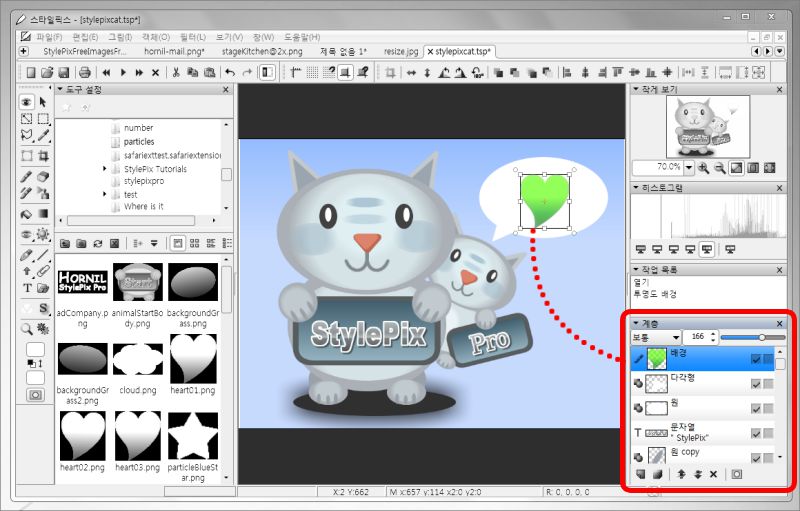This screenshot has width=800, height=511.
Task: Click the play arrow toolbar icon
Action: click(123, 72)
